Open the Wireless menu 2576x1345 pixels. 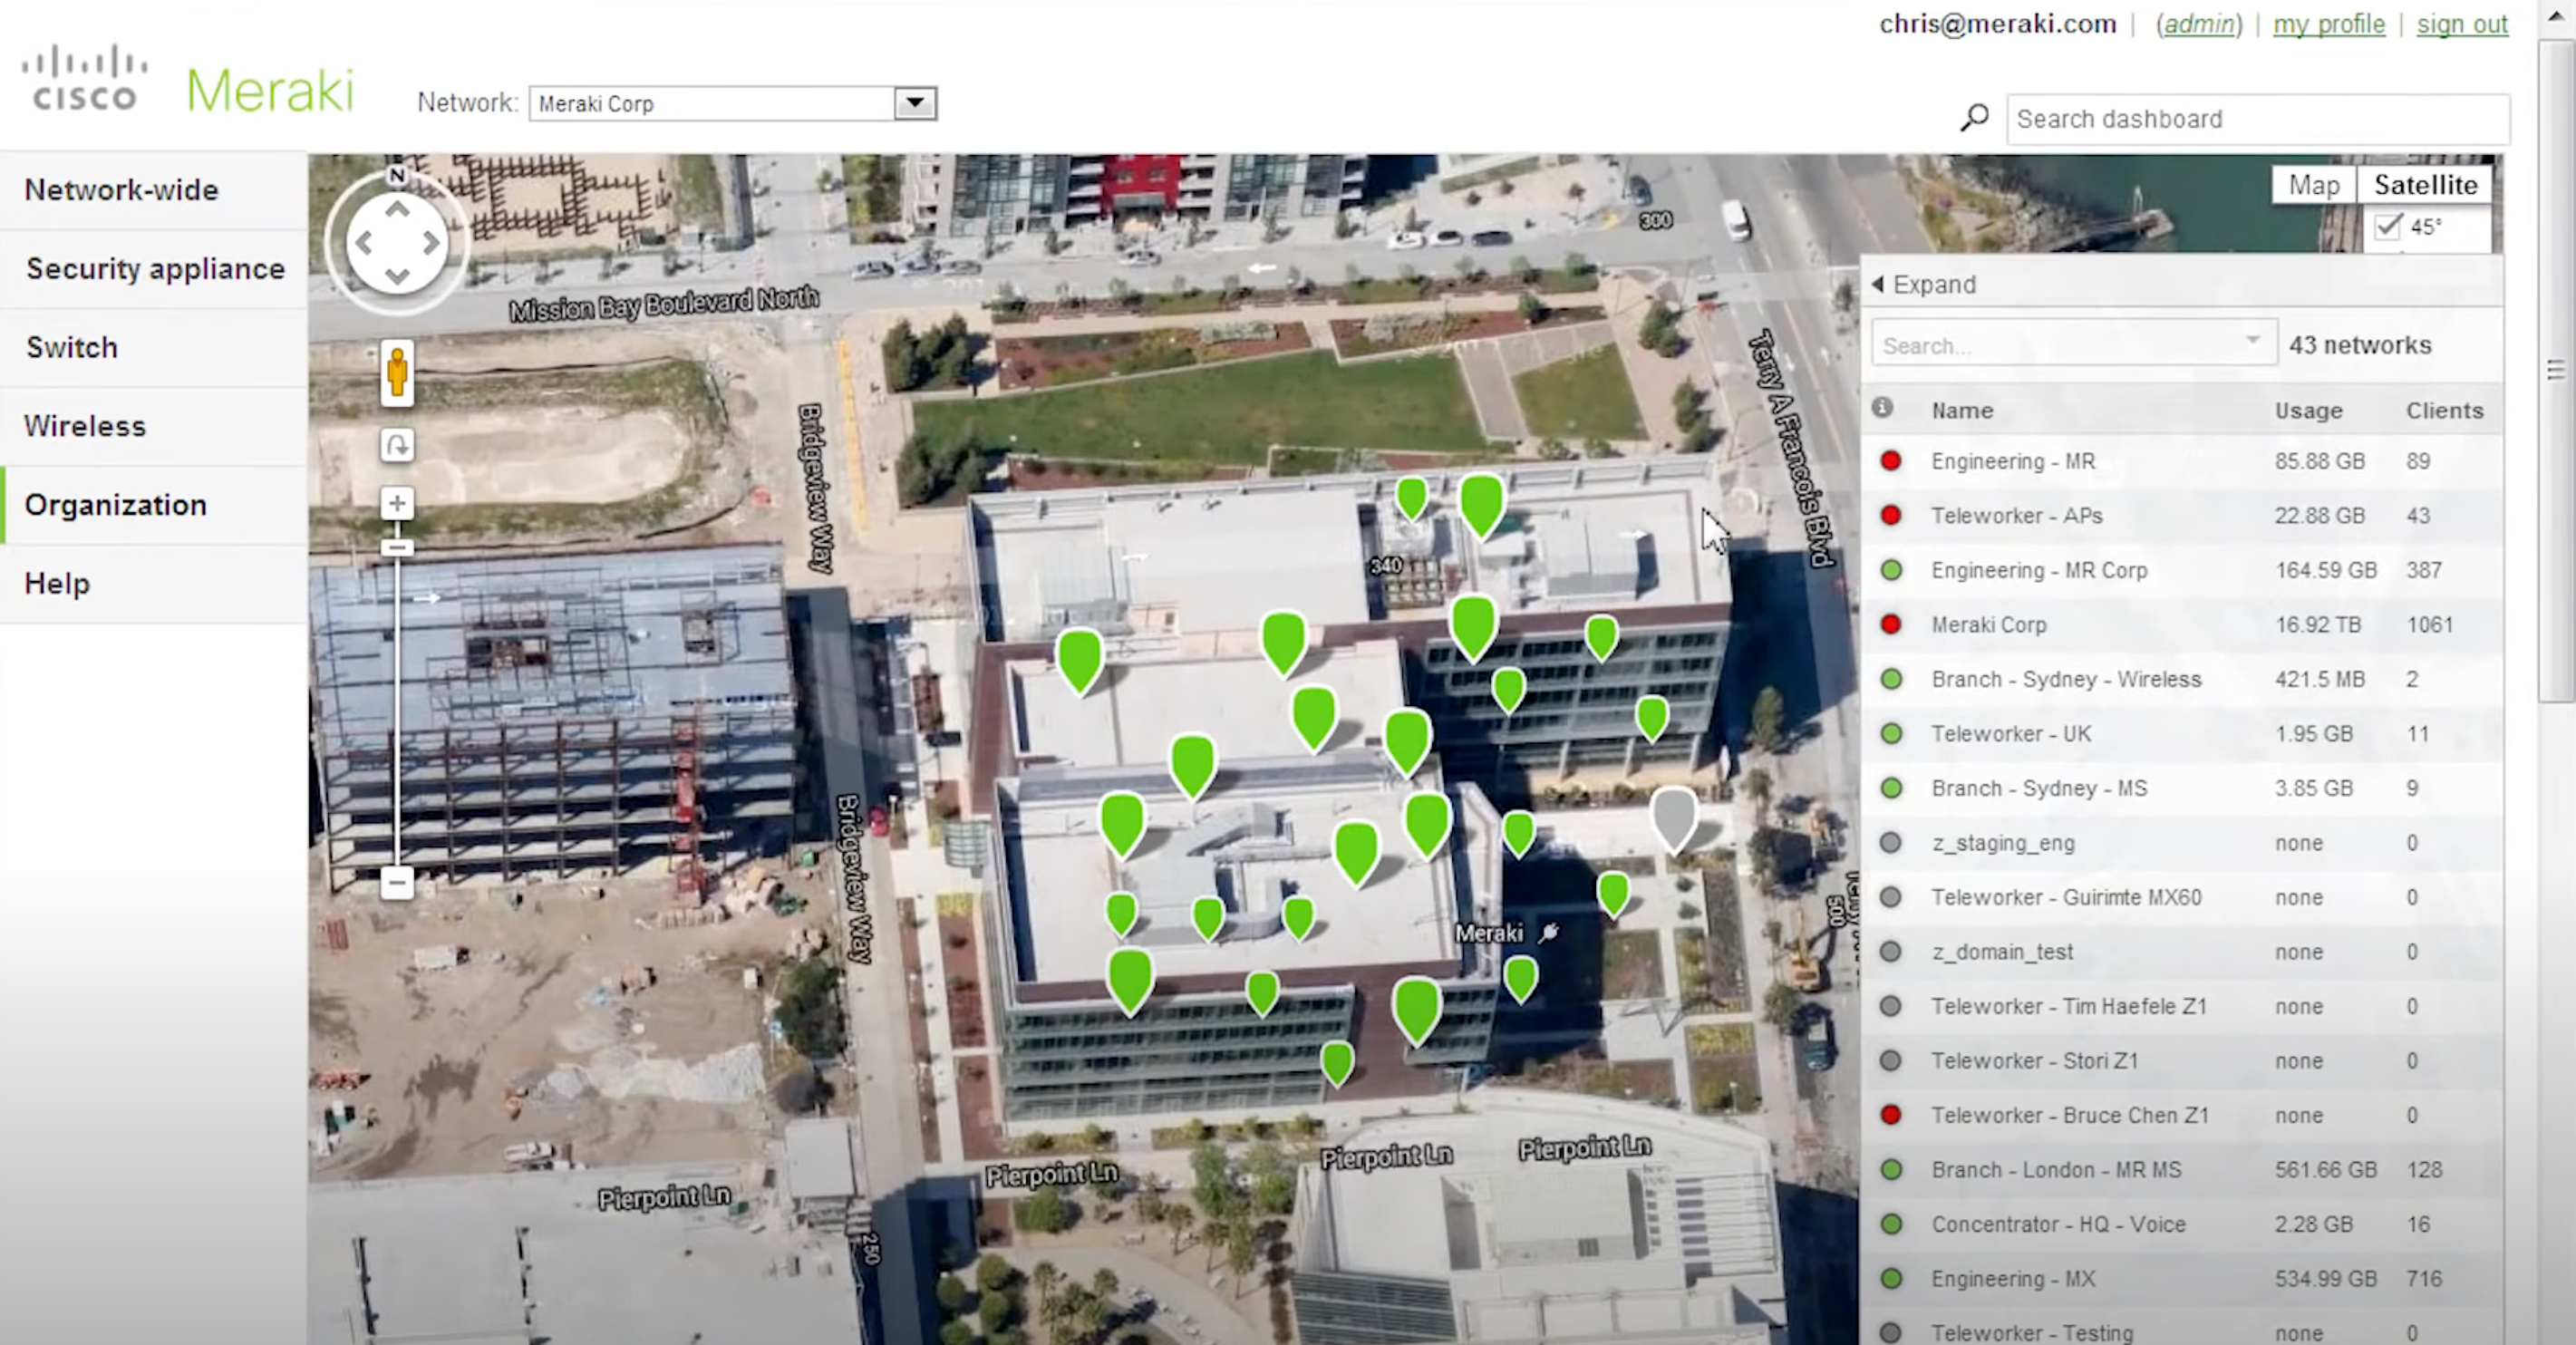tap(85, 426)
